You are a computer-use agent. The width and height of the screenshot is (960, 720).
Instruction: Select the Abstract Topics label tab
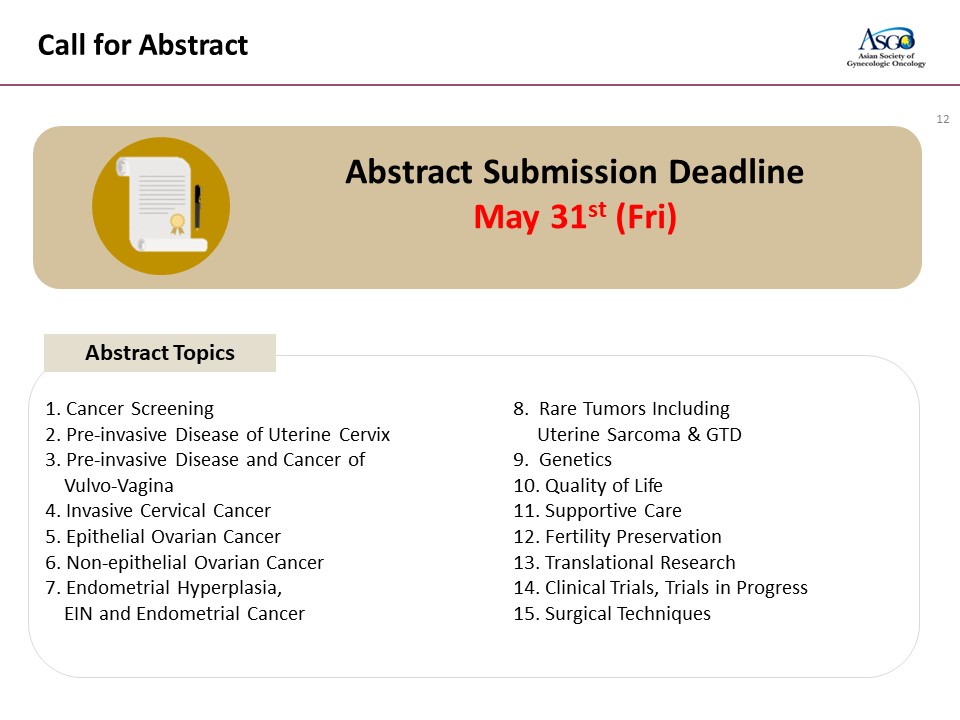(x=160, y=353)
